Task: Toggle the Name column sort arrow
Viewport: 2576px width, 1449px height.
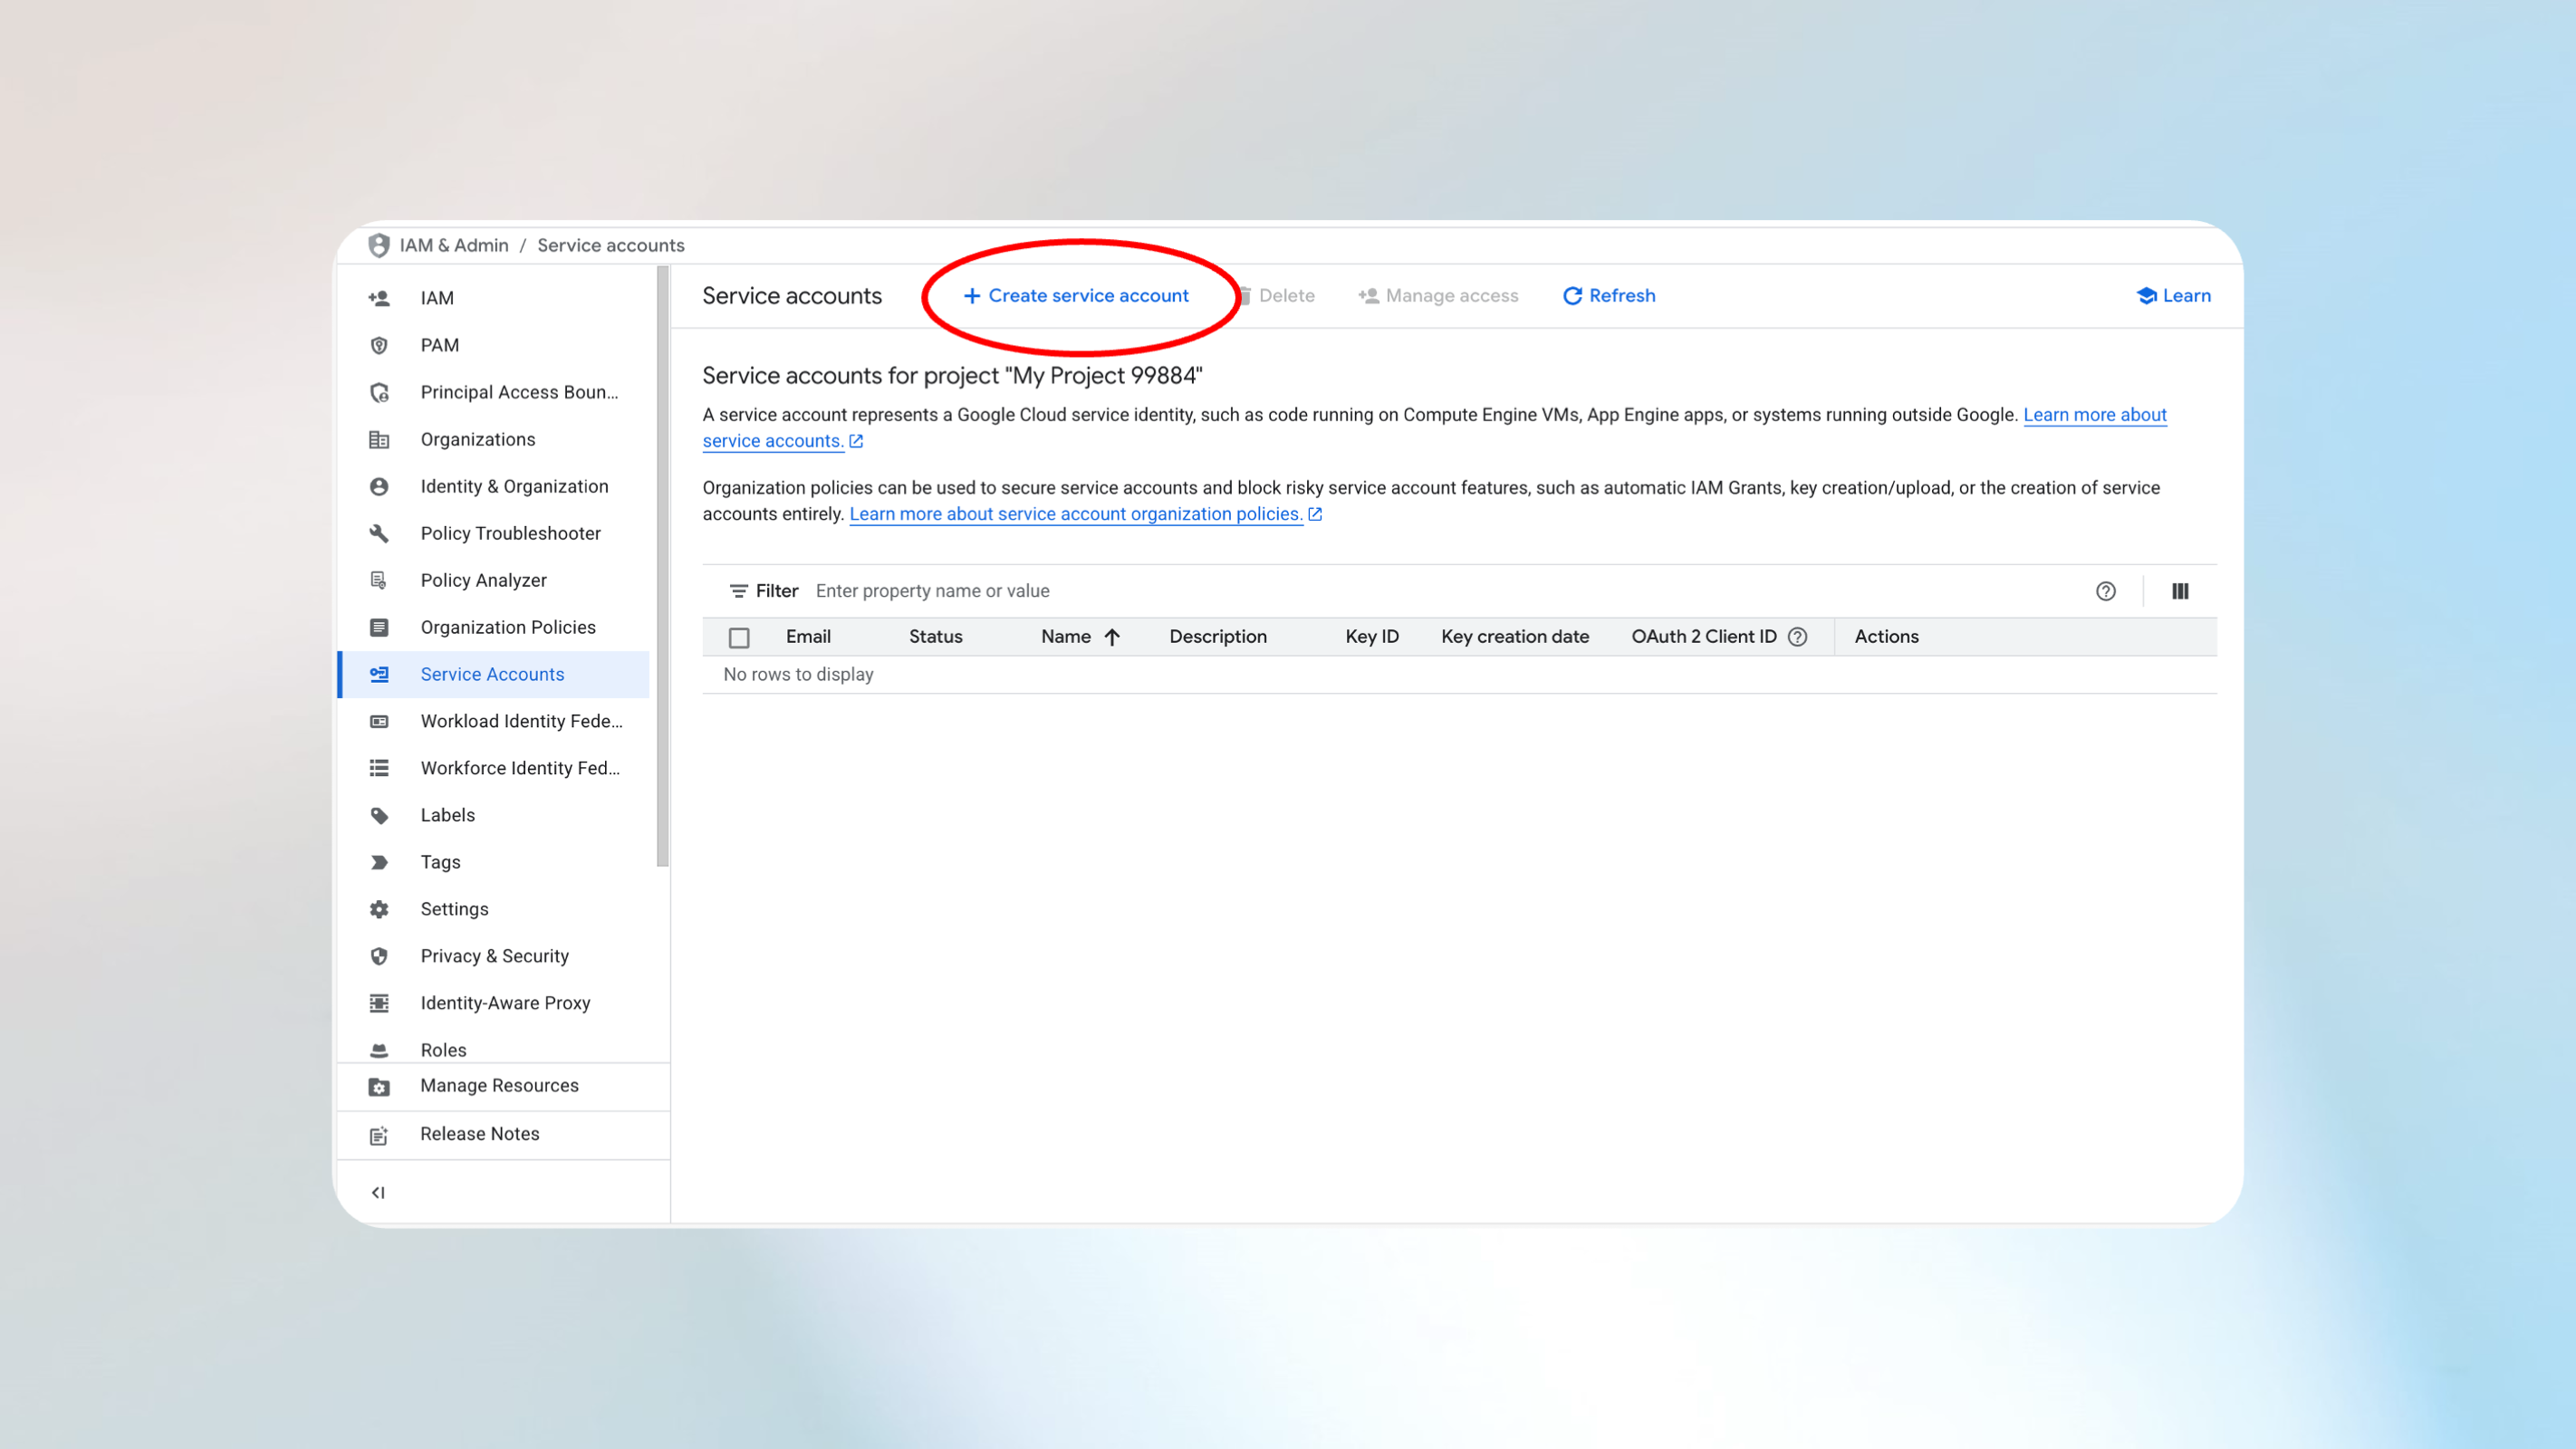Action: (1112, 636)
